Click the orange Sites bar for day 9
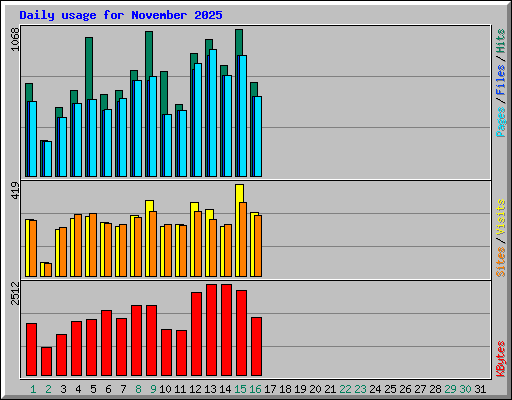The width and height of the screenshot is (512, 400). pyautogui.click(x=153, y=244)
